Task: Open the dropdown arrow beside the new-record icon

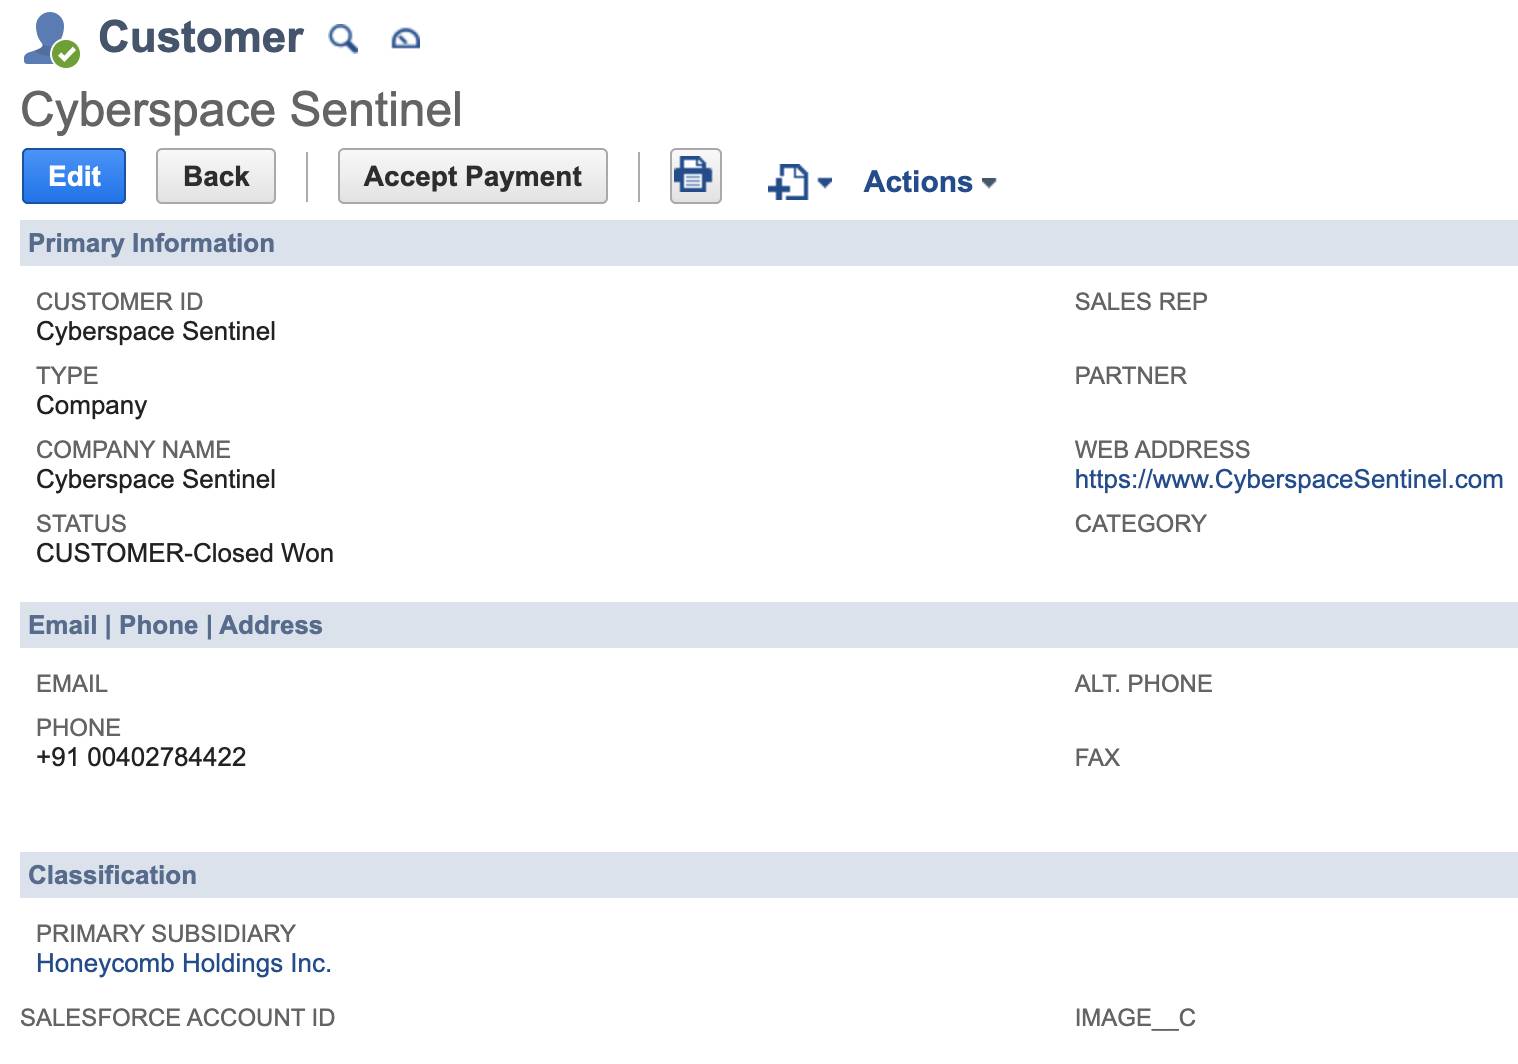Action: (x=823, y=184)
